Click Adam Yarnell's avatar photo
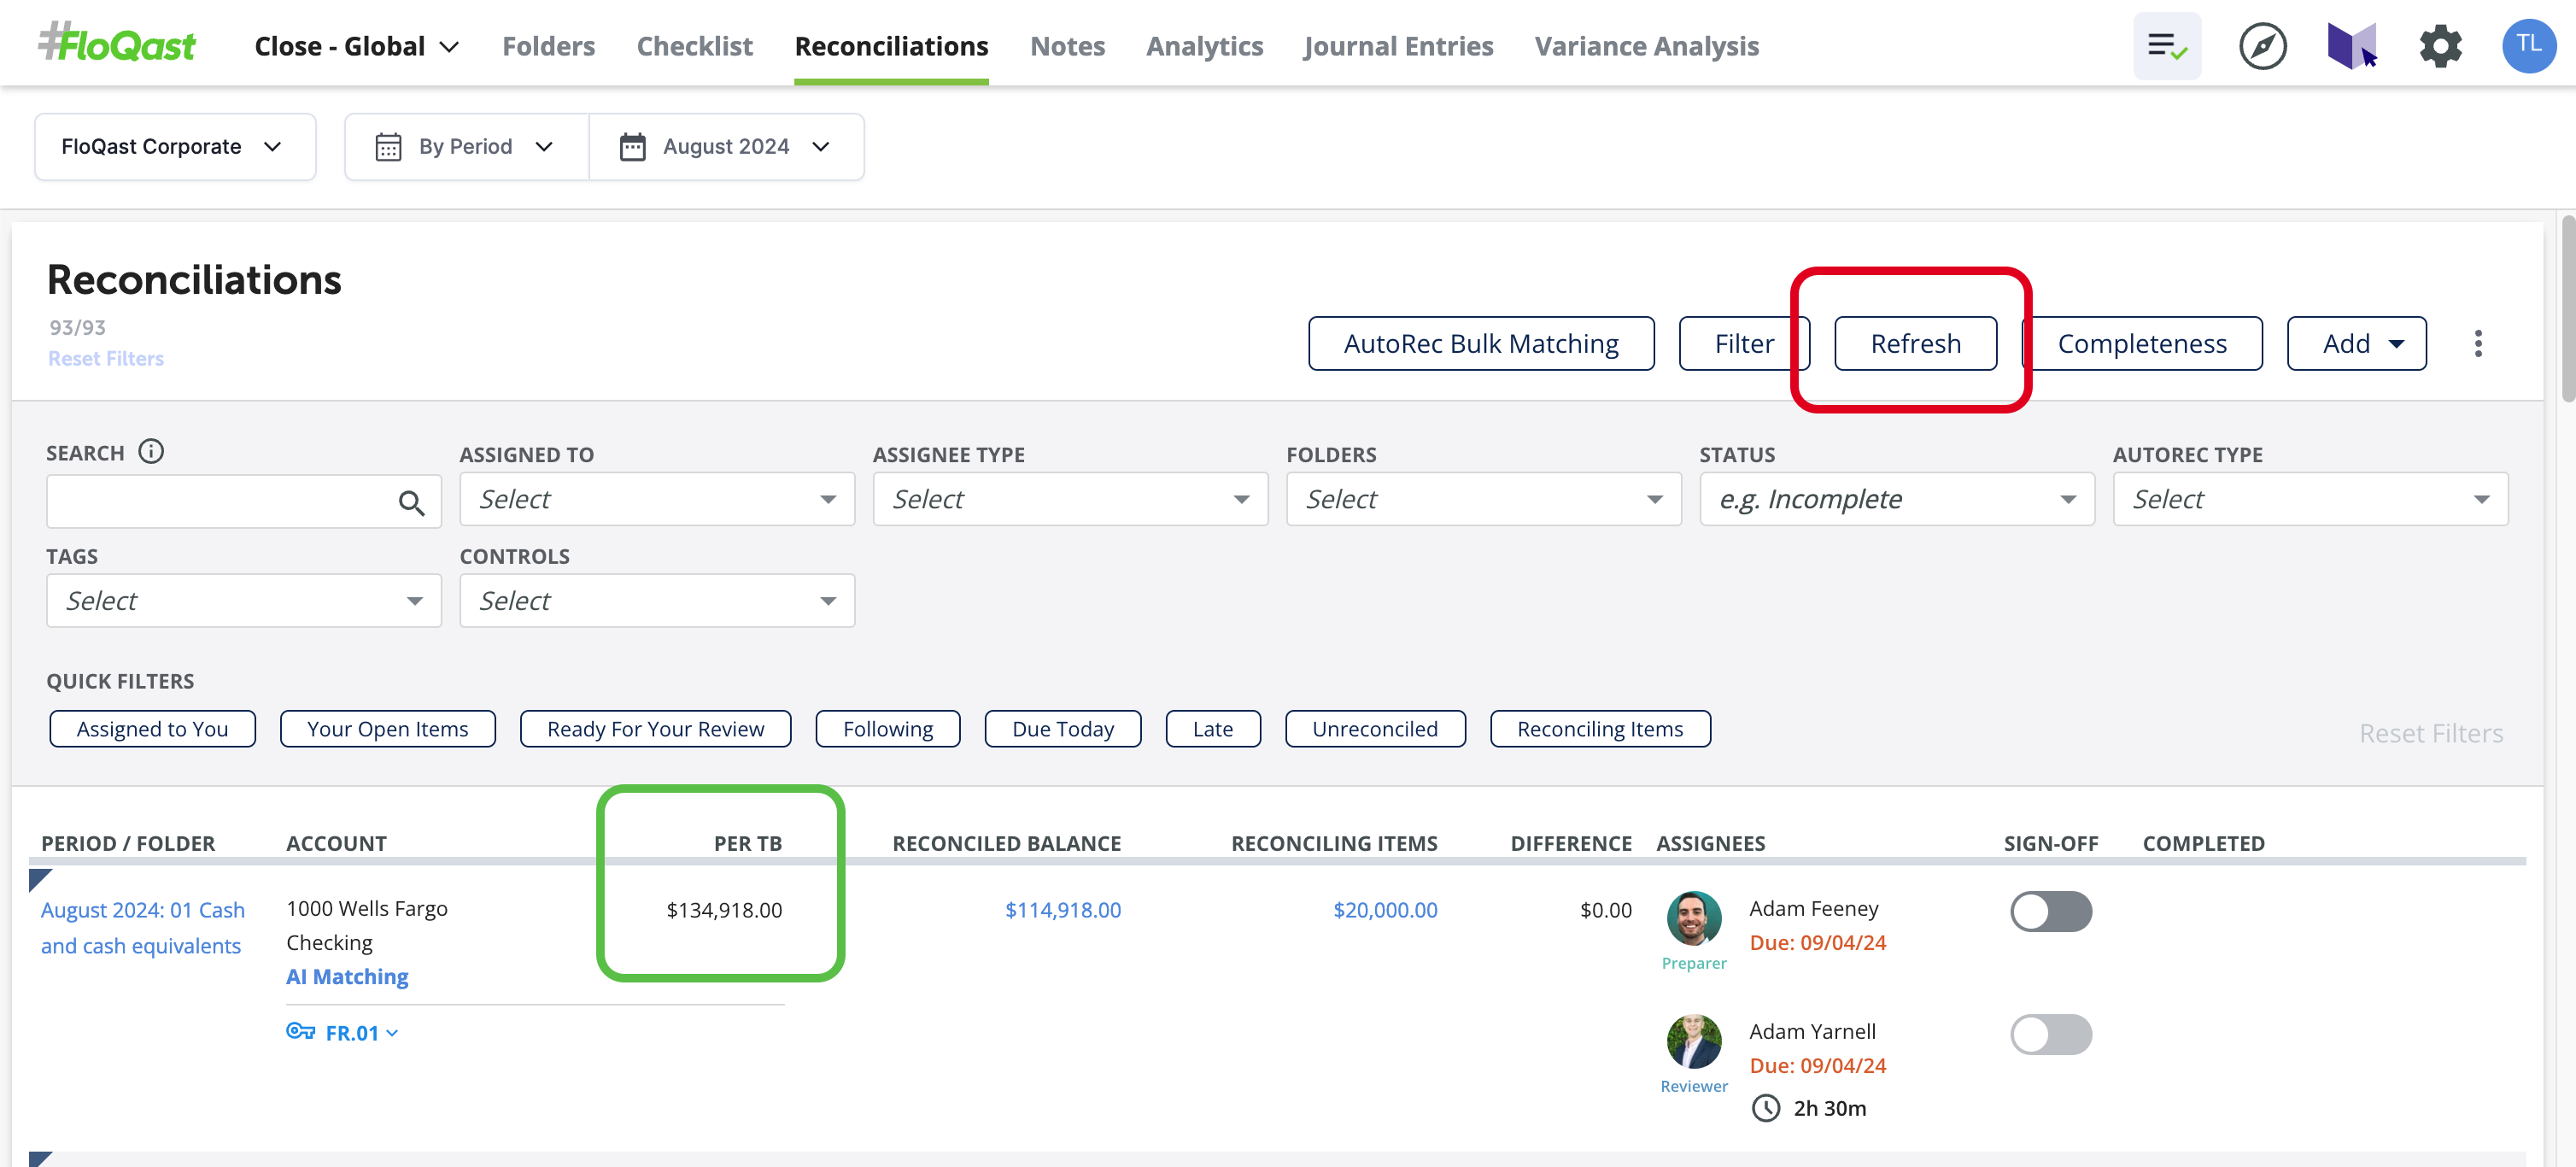The width and height of the screenshot is (2576, 1167). point(1693,1040)
